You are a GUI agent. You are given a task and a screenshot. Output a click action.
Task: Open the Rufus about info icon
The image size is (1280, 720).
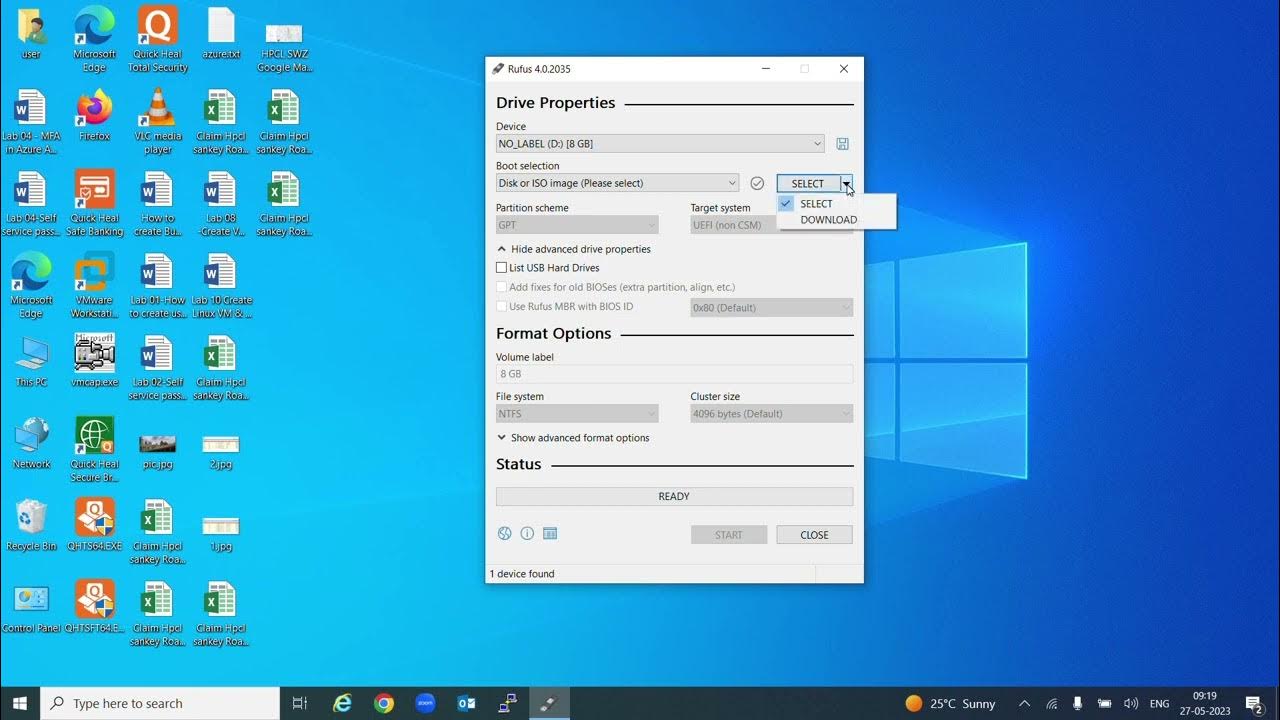click(527, 534)
